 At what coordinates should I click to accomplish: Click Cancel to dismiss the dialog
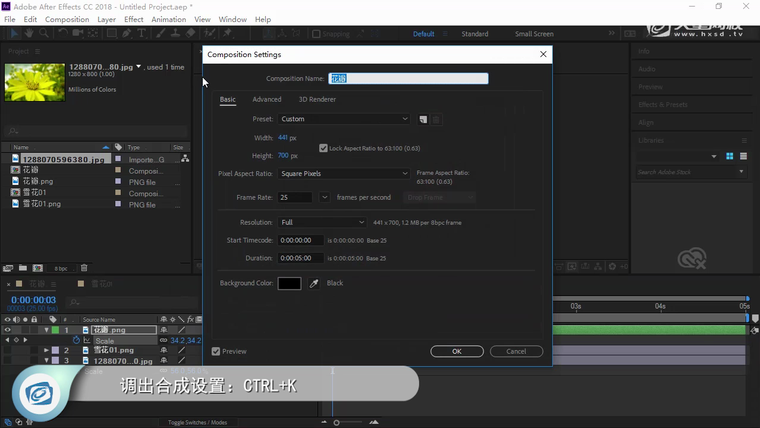click(x=516, y=351)
